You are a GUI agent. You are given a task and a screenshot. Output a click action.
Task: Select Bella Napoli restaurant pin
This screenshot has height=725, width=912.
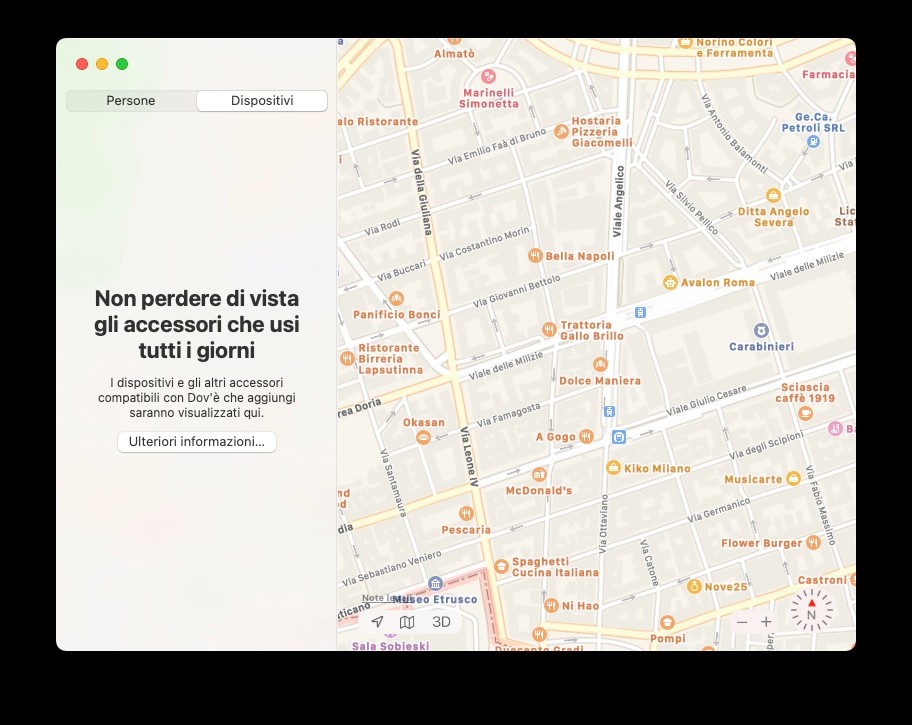535,255
